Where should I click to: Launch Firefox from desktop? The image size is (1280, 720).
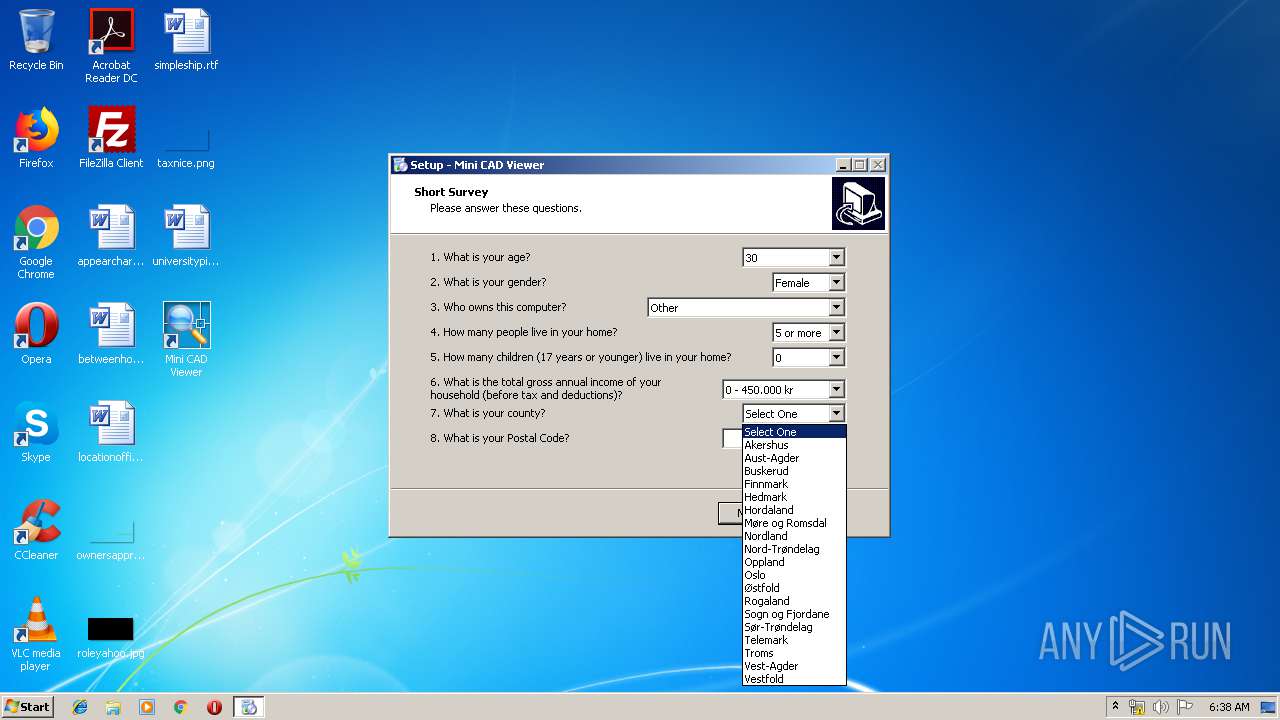click(x=36, y=138)
